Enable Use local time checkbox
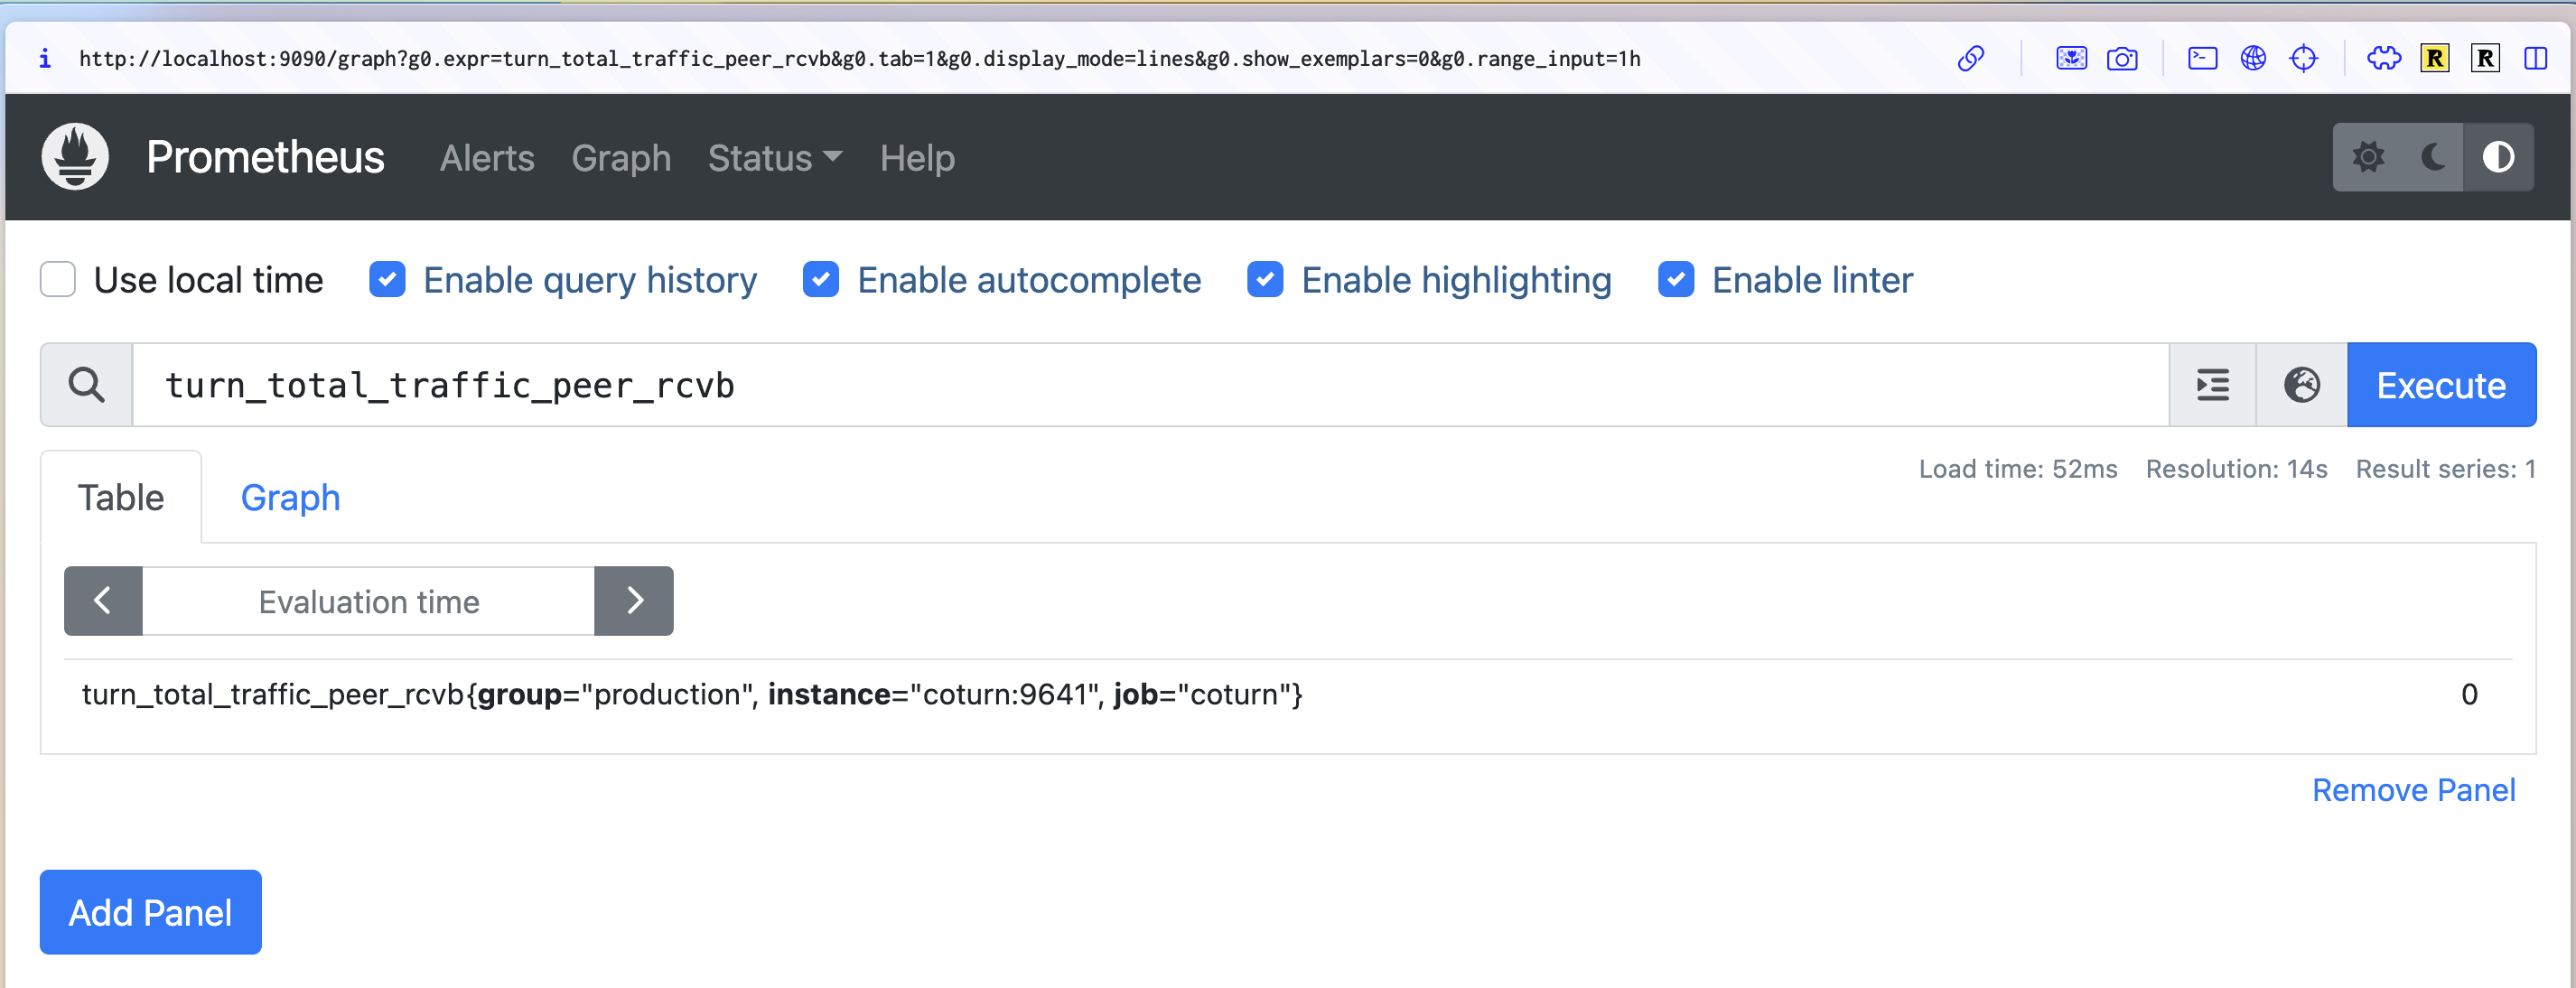 58,280
